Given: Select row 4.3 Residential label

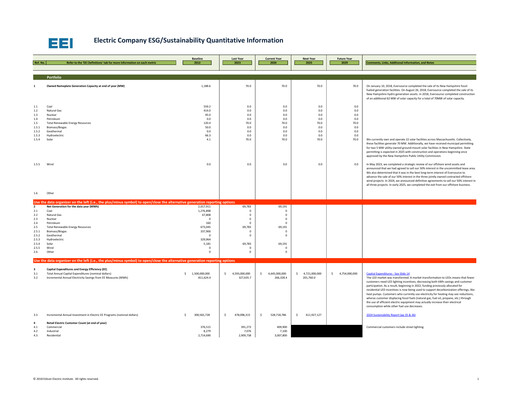Looking at the screenshot, I should coord(54,335).
